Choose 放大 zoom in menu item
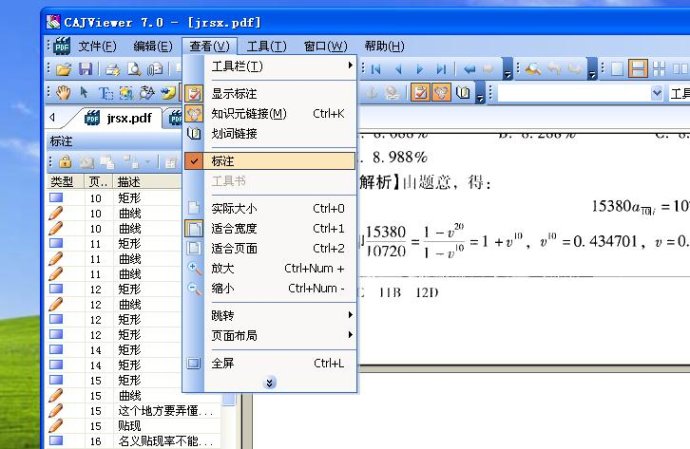The image size is (690, 449). tap(269, 268)
